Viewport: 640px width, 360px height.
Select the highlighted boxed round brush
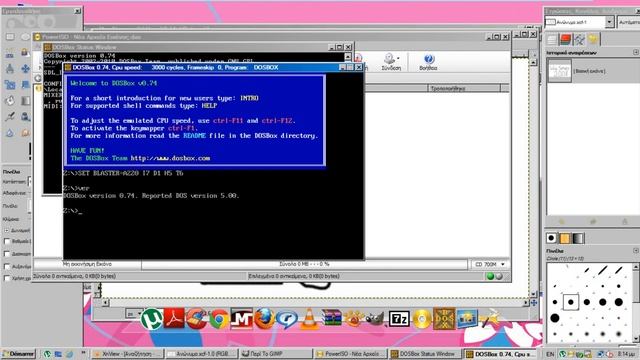(x=571, y=302)
